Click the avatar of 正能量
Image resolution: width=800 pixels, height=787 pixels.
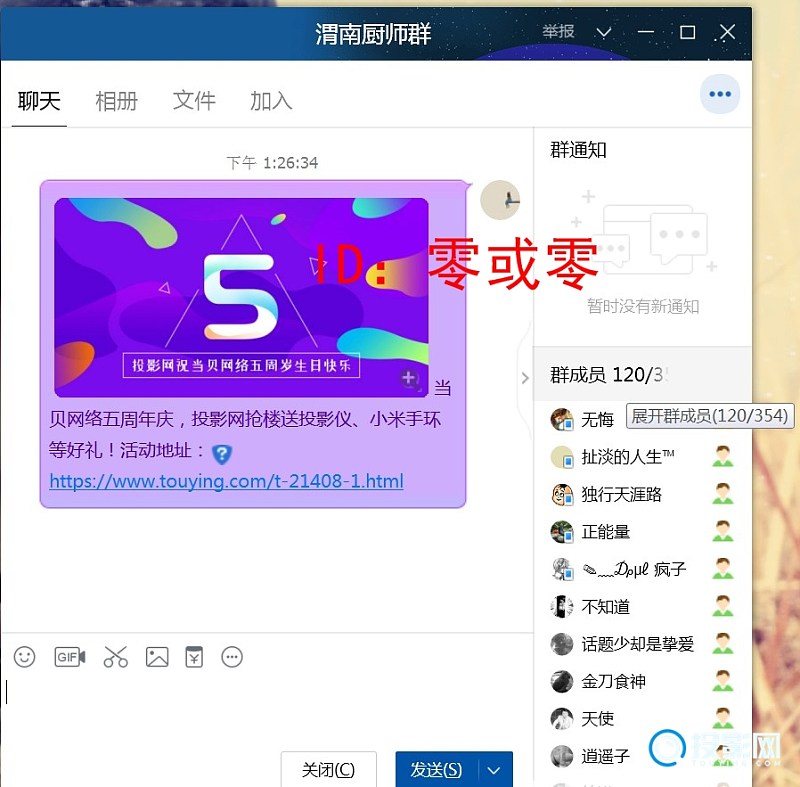(x=562, y=532)
